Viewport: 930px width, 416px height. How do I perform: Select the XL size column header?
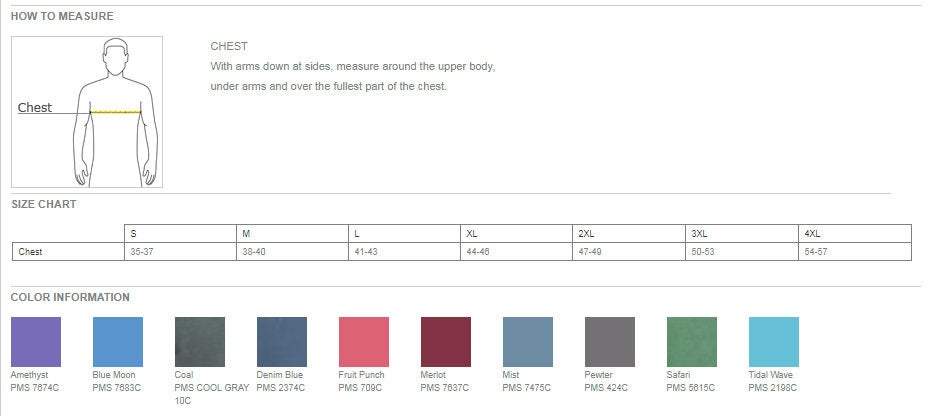pos(517,234)
